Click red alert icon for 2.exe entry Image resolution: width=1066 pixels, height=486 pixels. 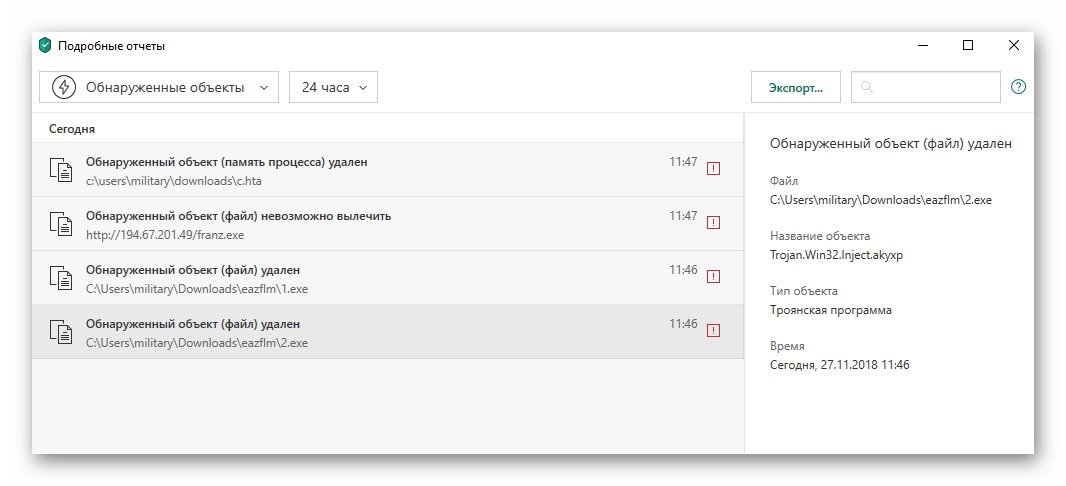pyautogui.click(x=713, y=331)
